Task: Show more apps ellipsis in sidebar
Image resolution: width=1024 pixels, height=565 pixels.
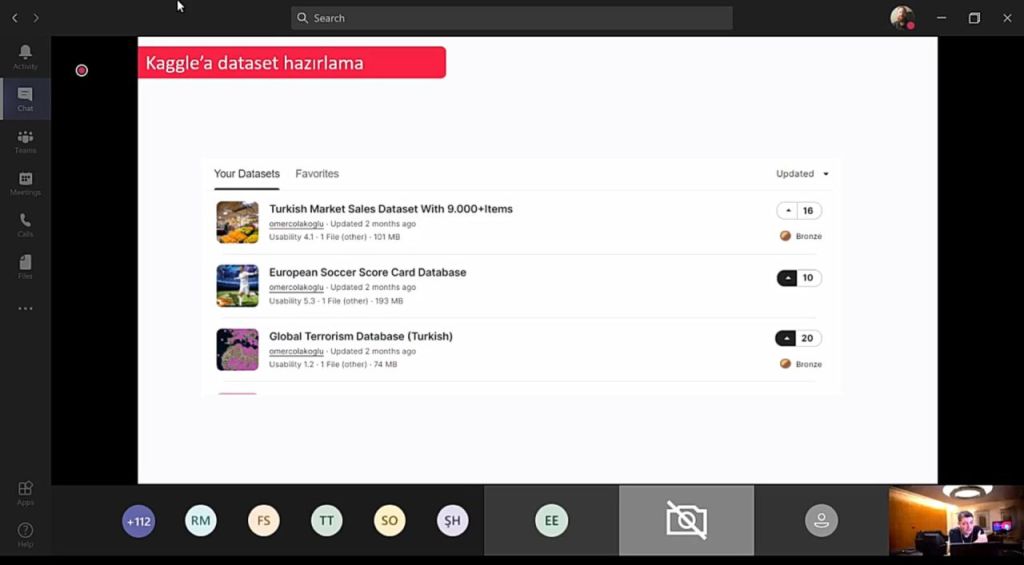Action: click(25, 308)
